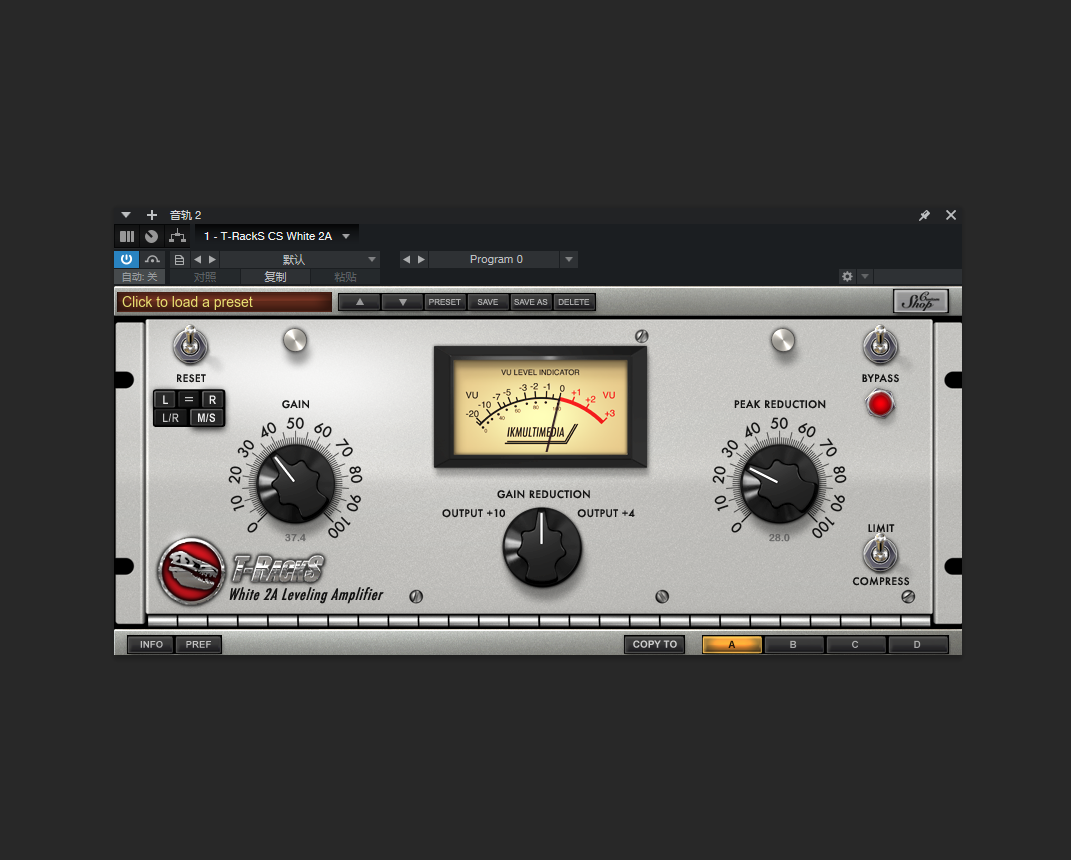1071x860 pixels.
Task: Select setting slot A
Action: click(x=732, y=644)
